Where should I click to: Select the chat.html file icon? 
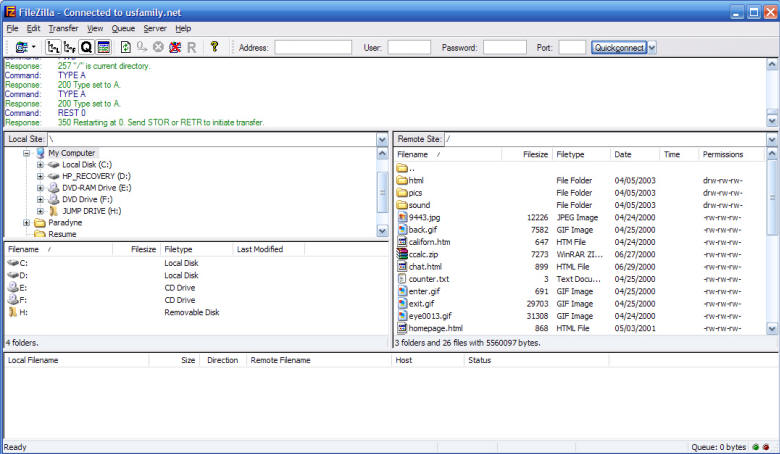click(402, 267)
